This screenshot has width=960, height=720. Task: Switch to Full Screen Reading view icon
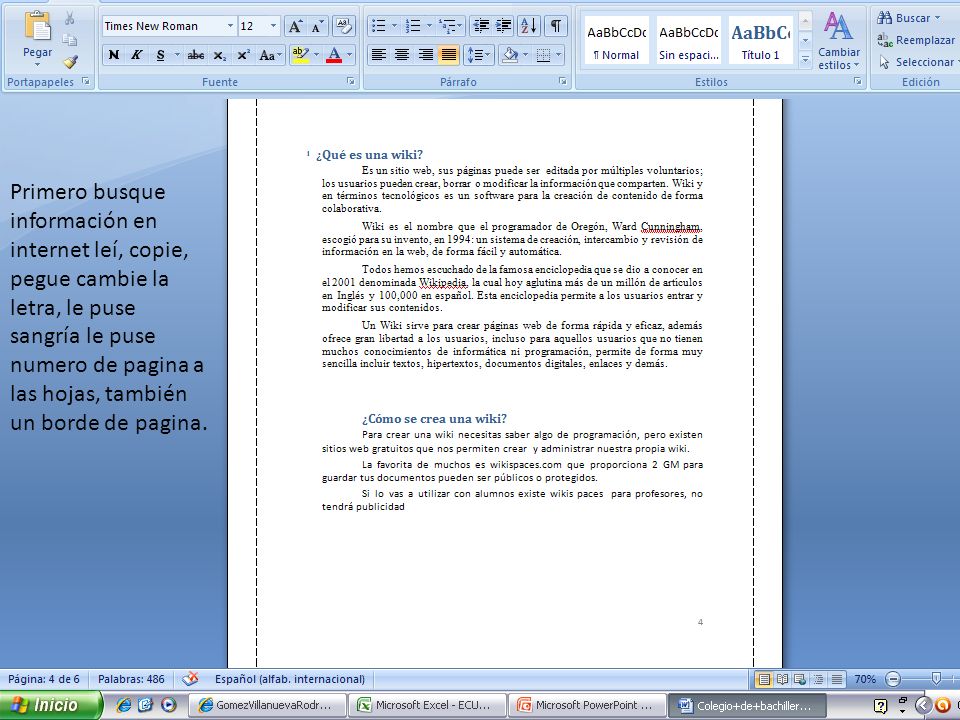(x=782, y=679)
